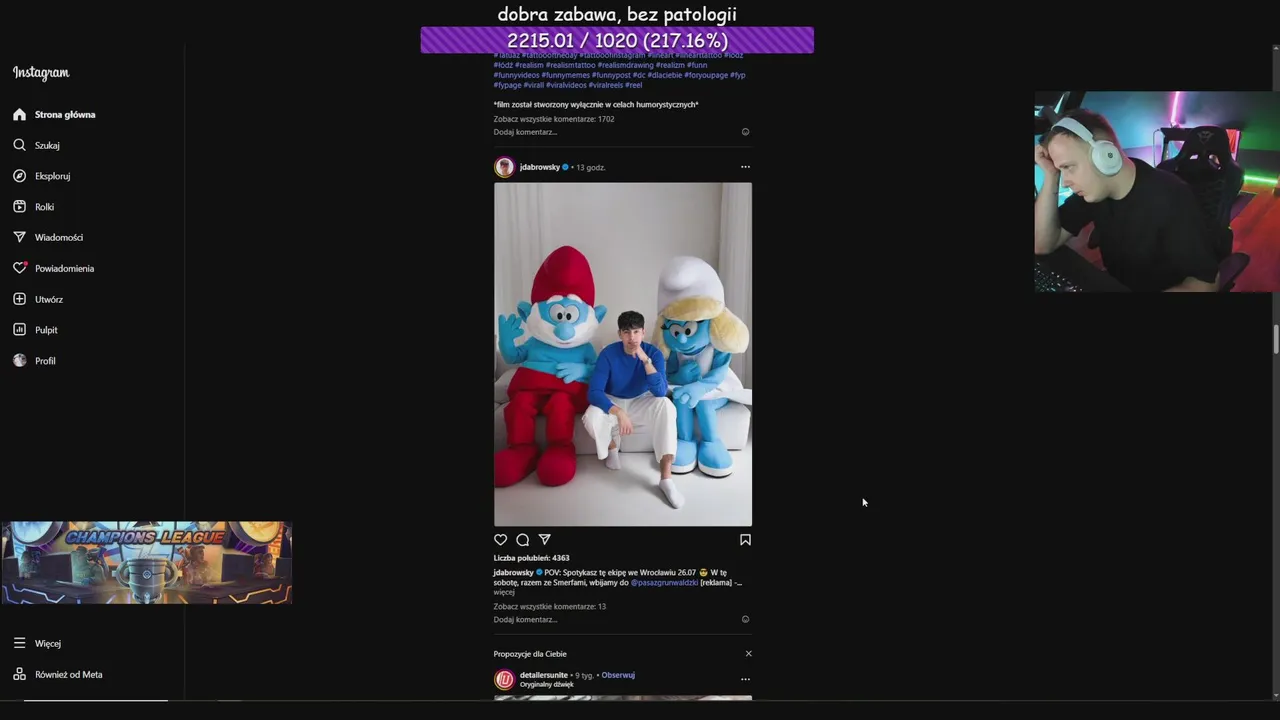Open the Smurfs photo post
This screenshot has width=1280, height=720.
click(623, 354)
